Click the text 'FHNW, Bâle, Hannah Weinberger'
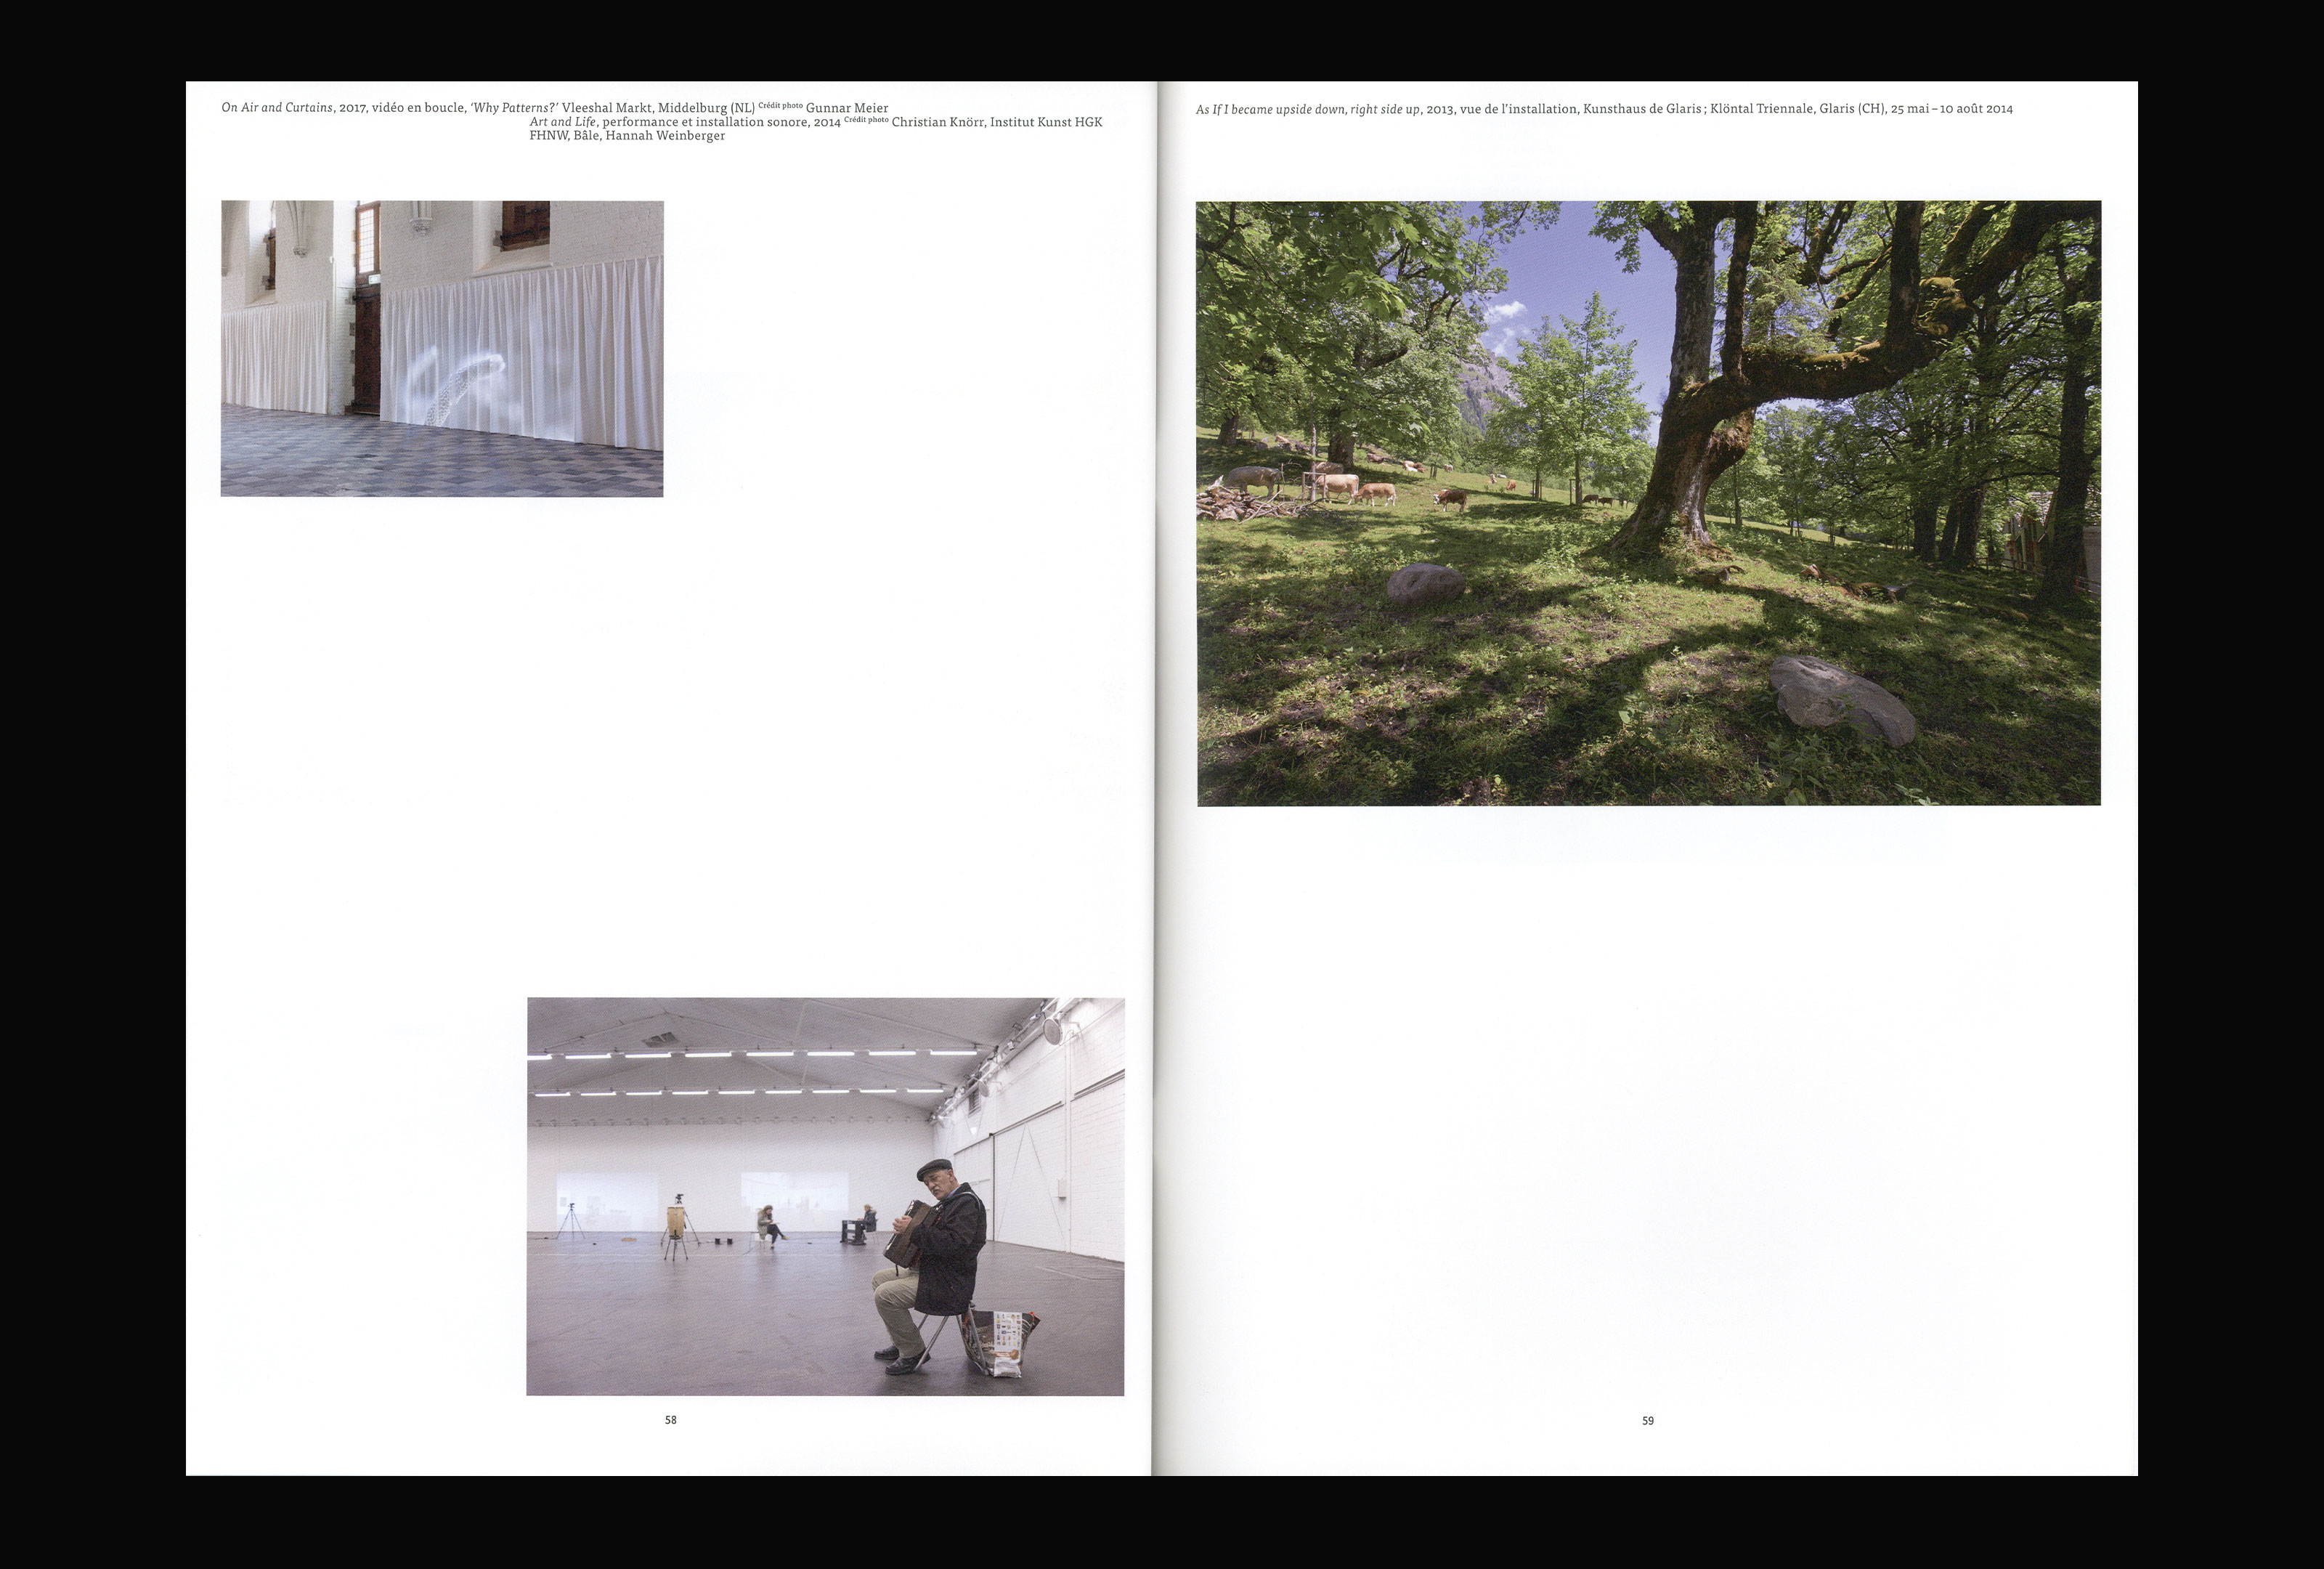 (x=627, y=136)
